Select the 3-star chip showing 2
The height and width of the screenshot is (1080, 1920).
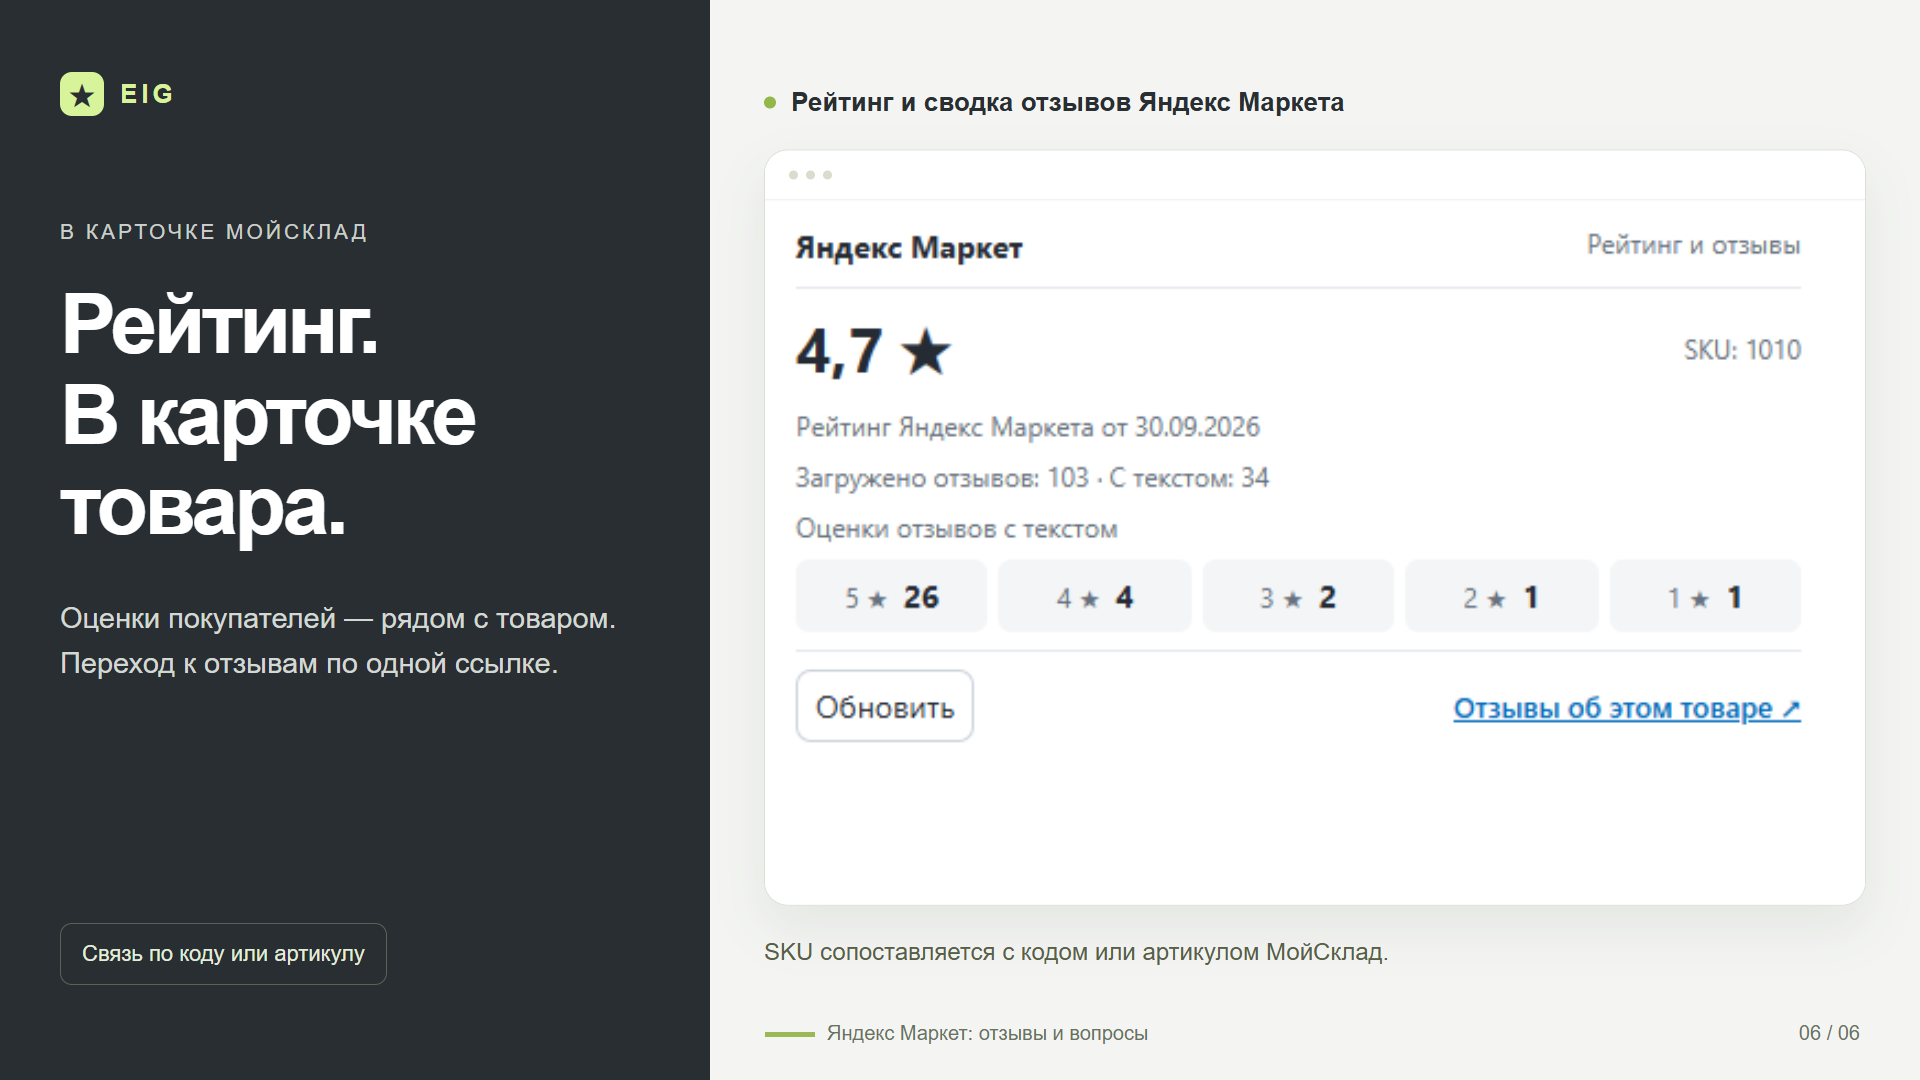coord(1298,597)
